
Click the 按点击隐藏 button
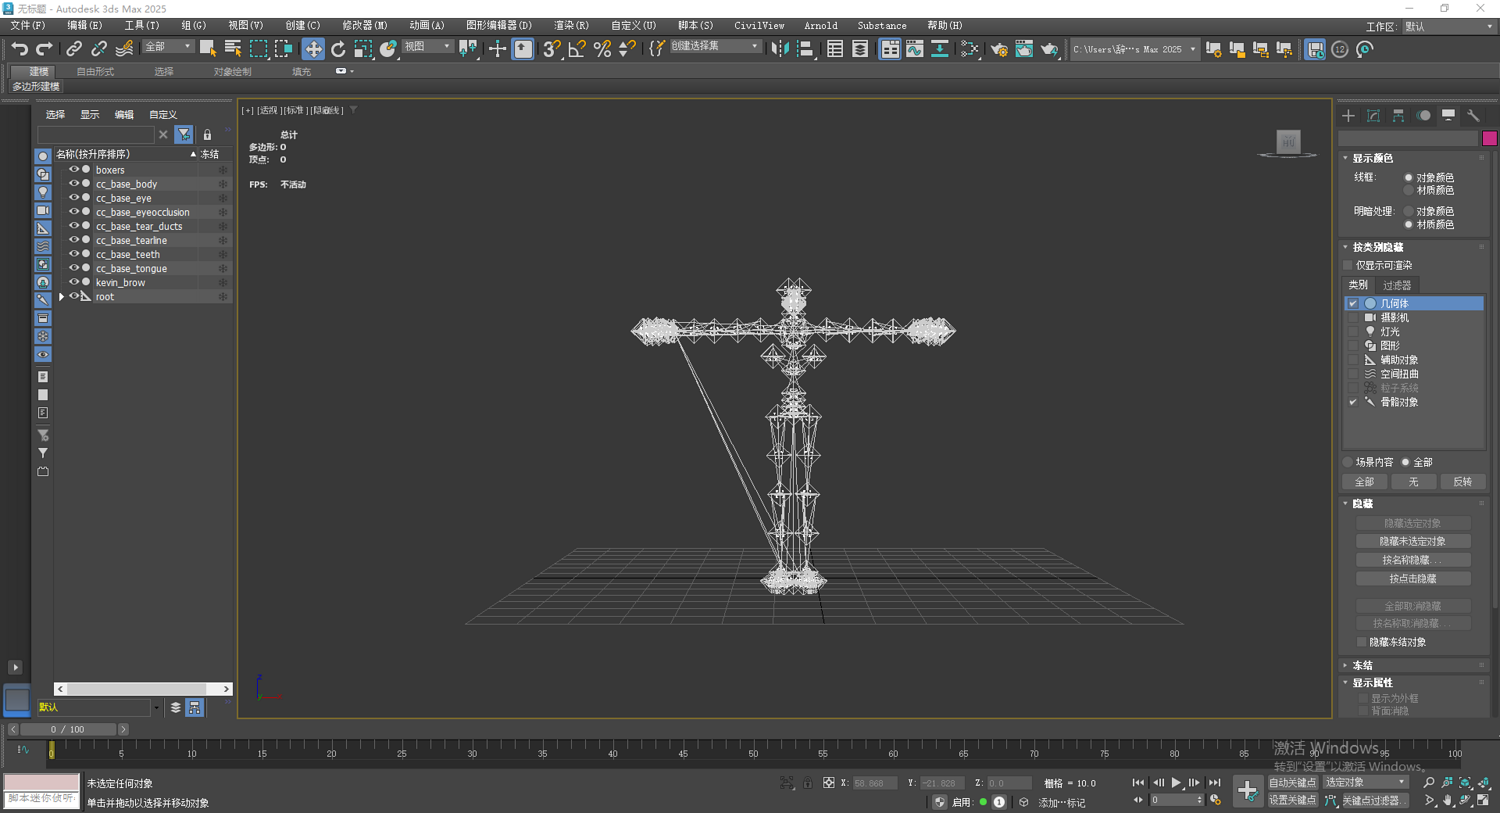[x=1412, y=579]
